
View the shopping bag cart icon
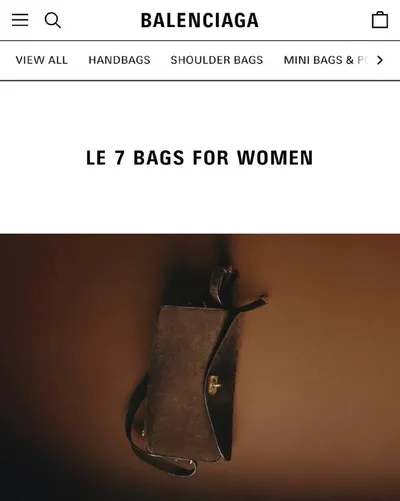(x=380, y=20)
